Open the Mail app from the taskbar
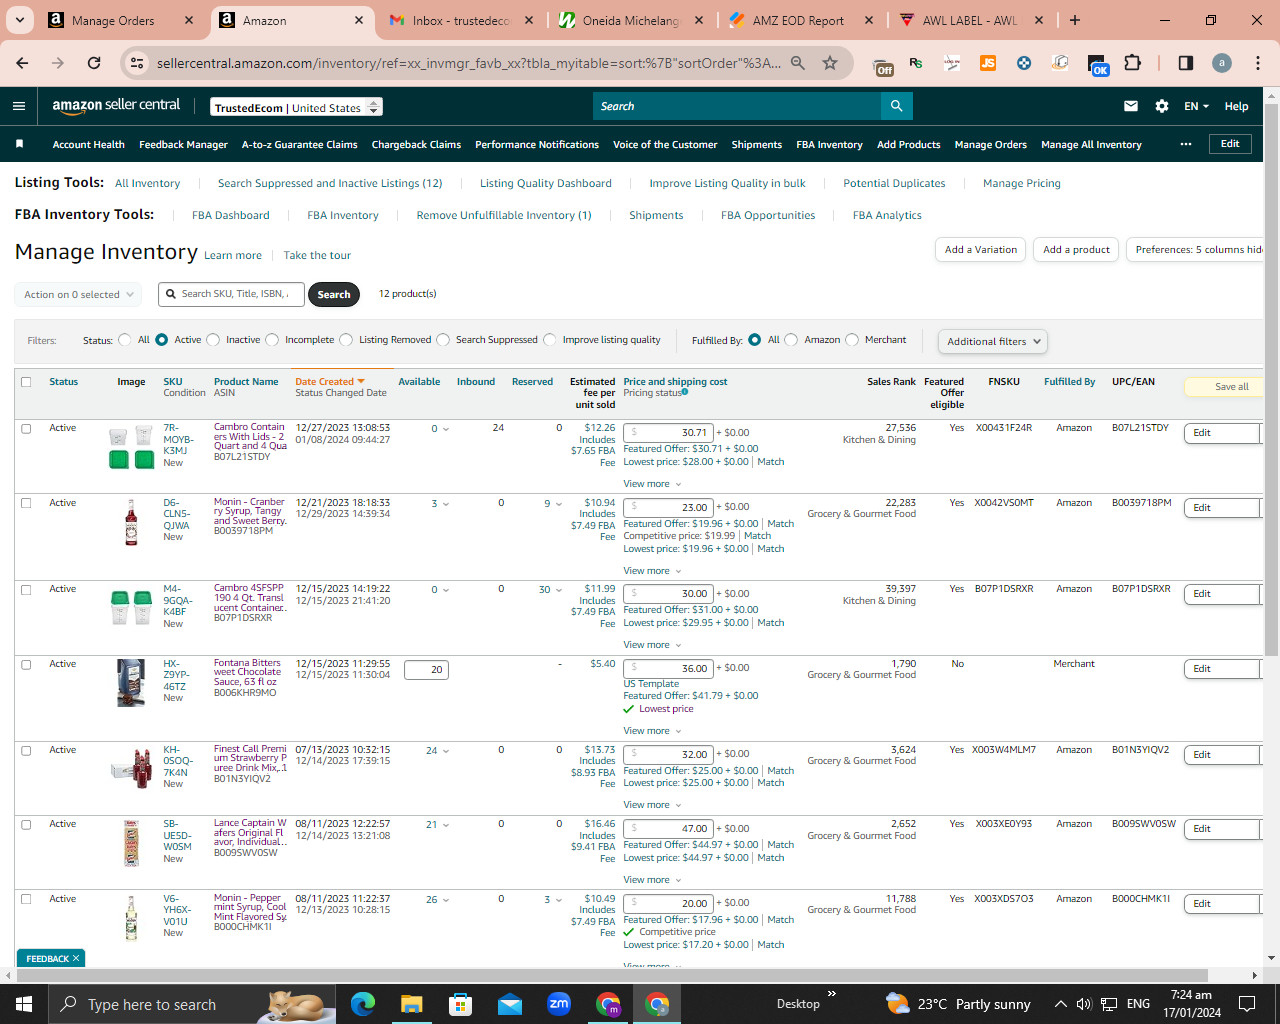Viewport: 1280px width, 1024px height. (x=509, y=1004)
